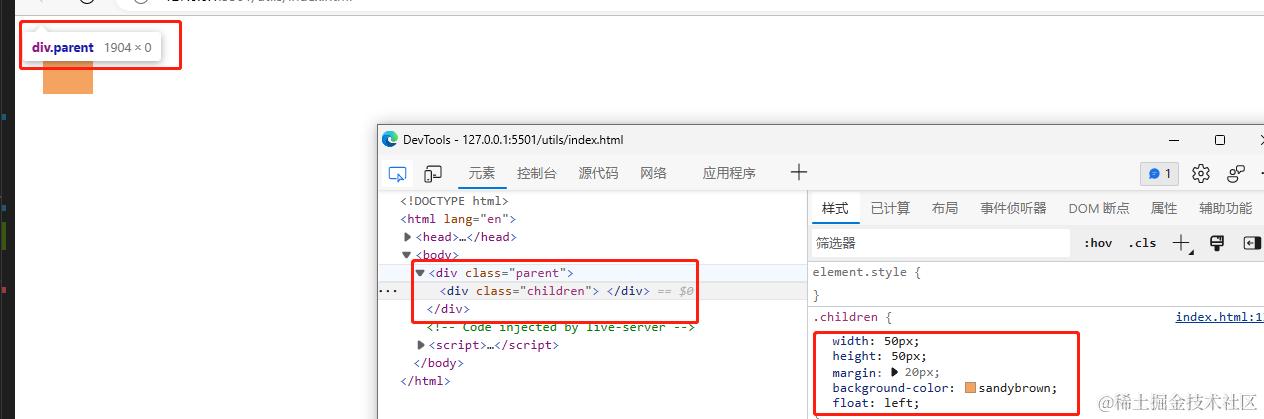Edit the float left declaration
The width and height of the screenshot is (1264, 419).
[875, 403]
